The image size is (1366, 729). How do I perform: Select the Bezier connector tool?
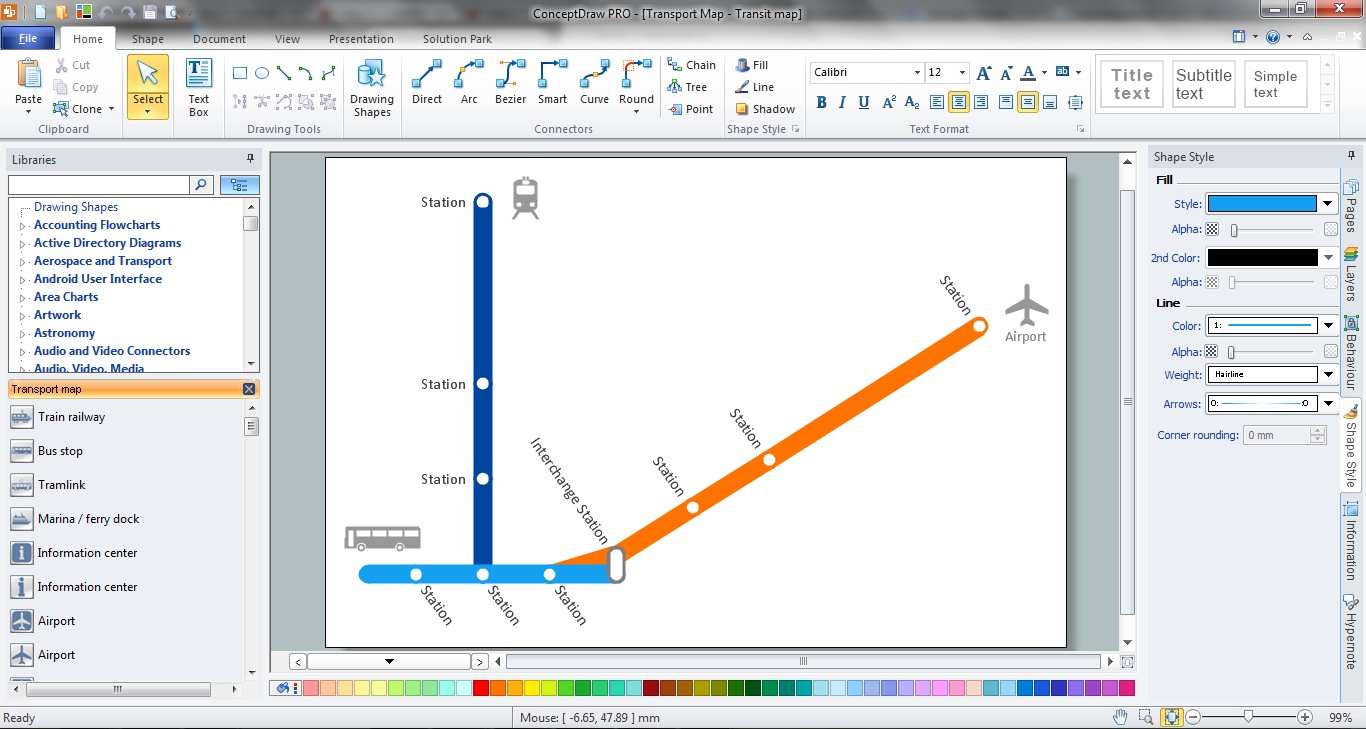pyautogui.click(x=510, y=84)
